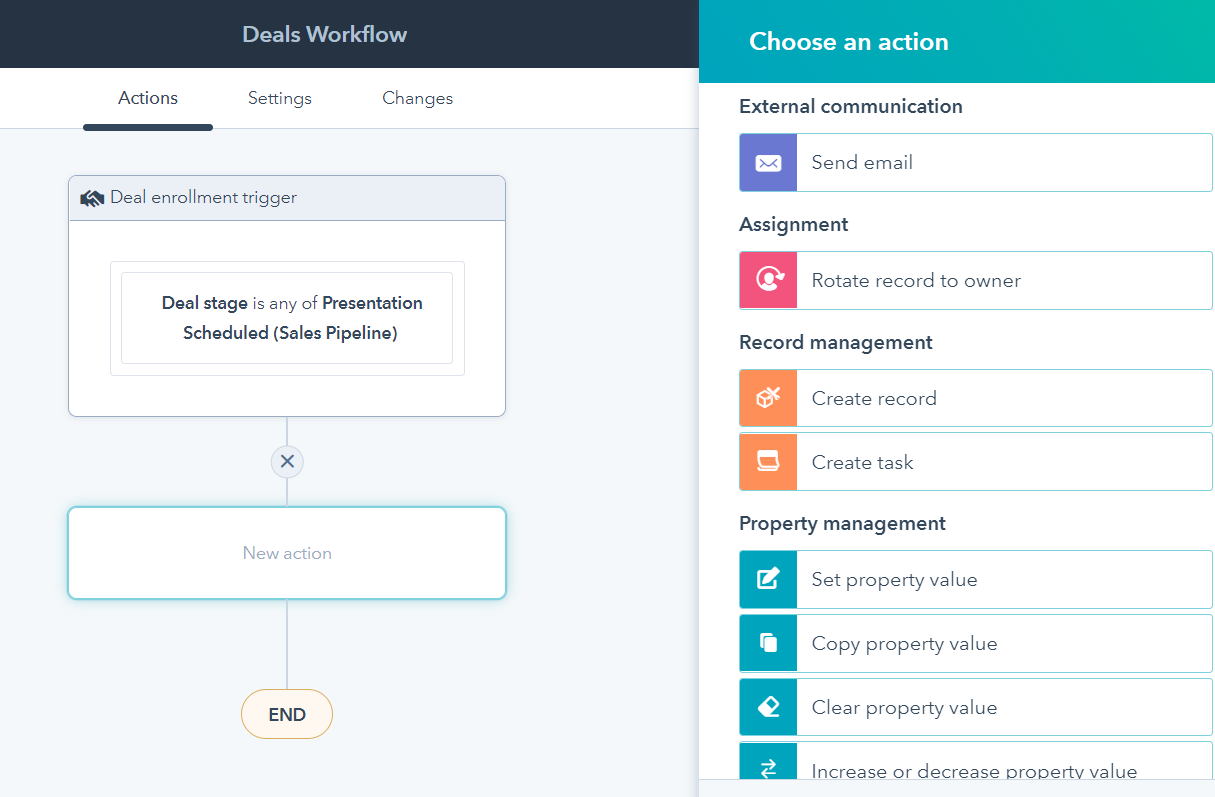Click the Rotate record to owner rotation icon
Image resolution: width=1215 pixels, height=797 pixels.
[767, 280]
